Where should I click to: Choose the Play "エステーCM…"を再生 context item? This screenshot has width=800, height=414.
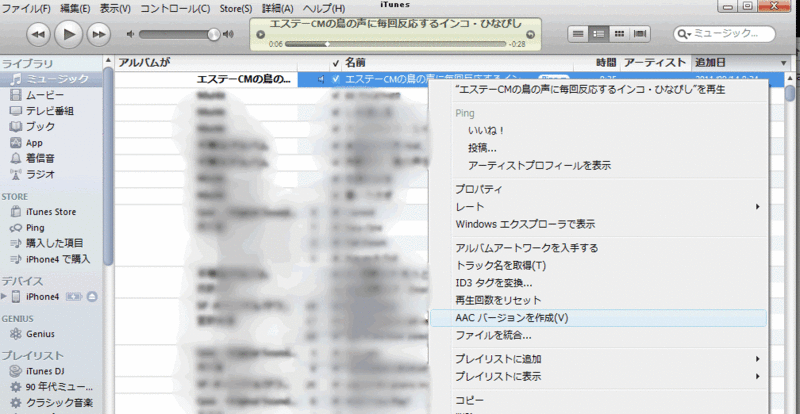tap(590, 90)
